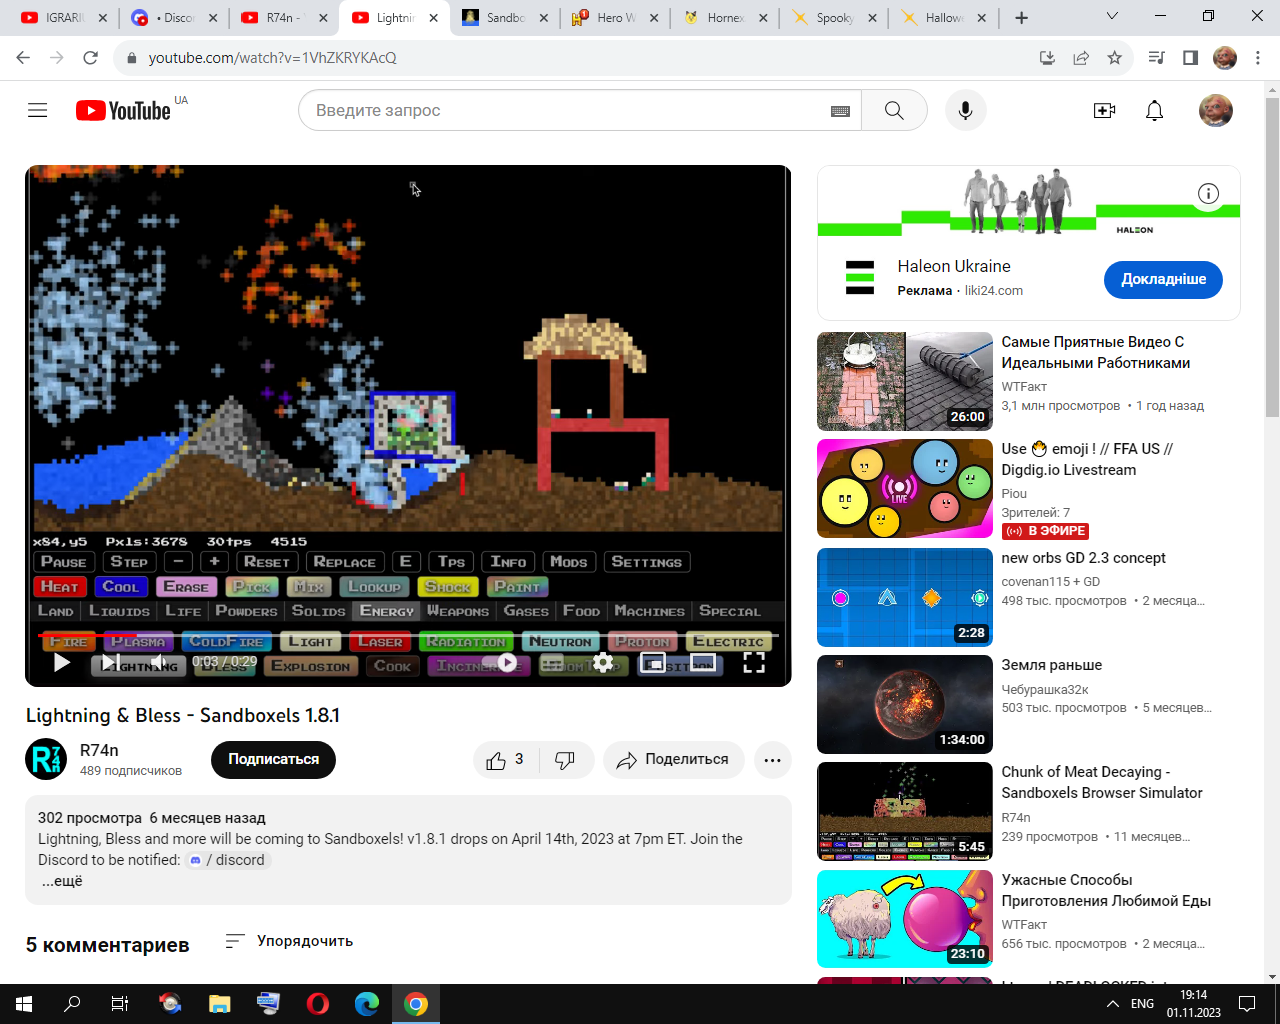Viewport: 1280px width, 1024px height.
Task: Open the 23:10 Ужасные Способы thumbnail
Action: [905, 919]
